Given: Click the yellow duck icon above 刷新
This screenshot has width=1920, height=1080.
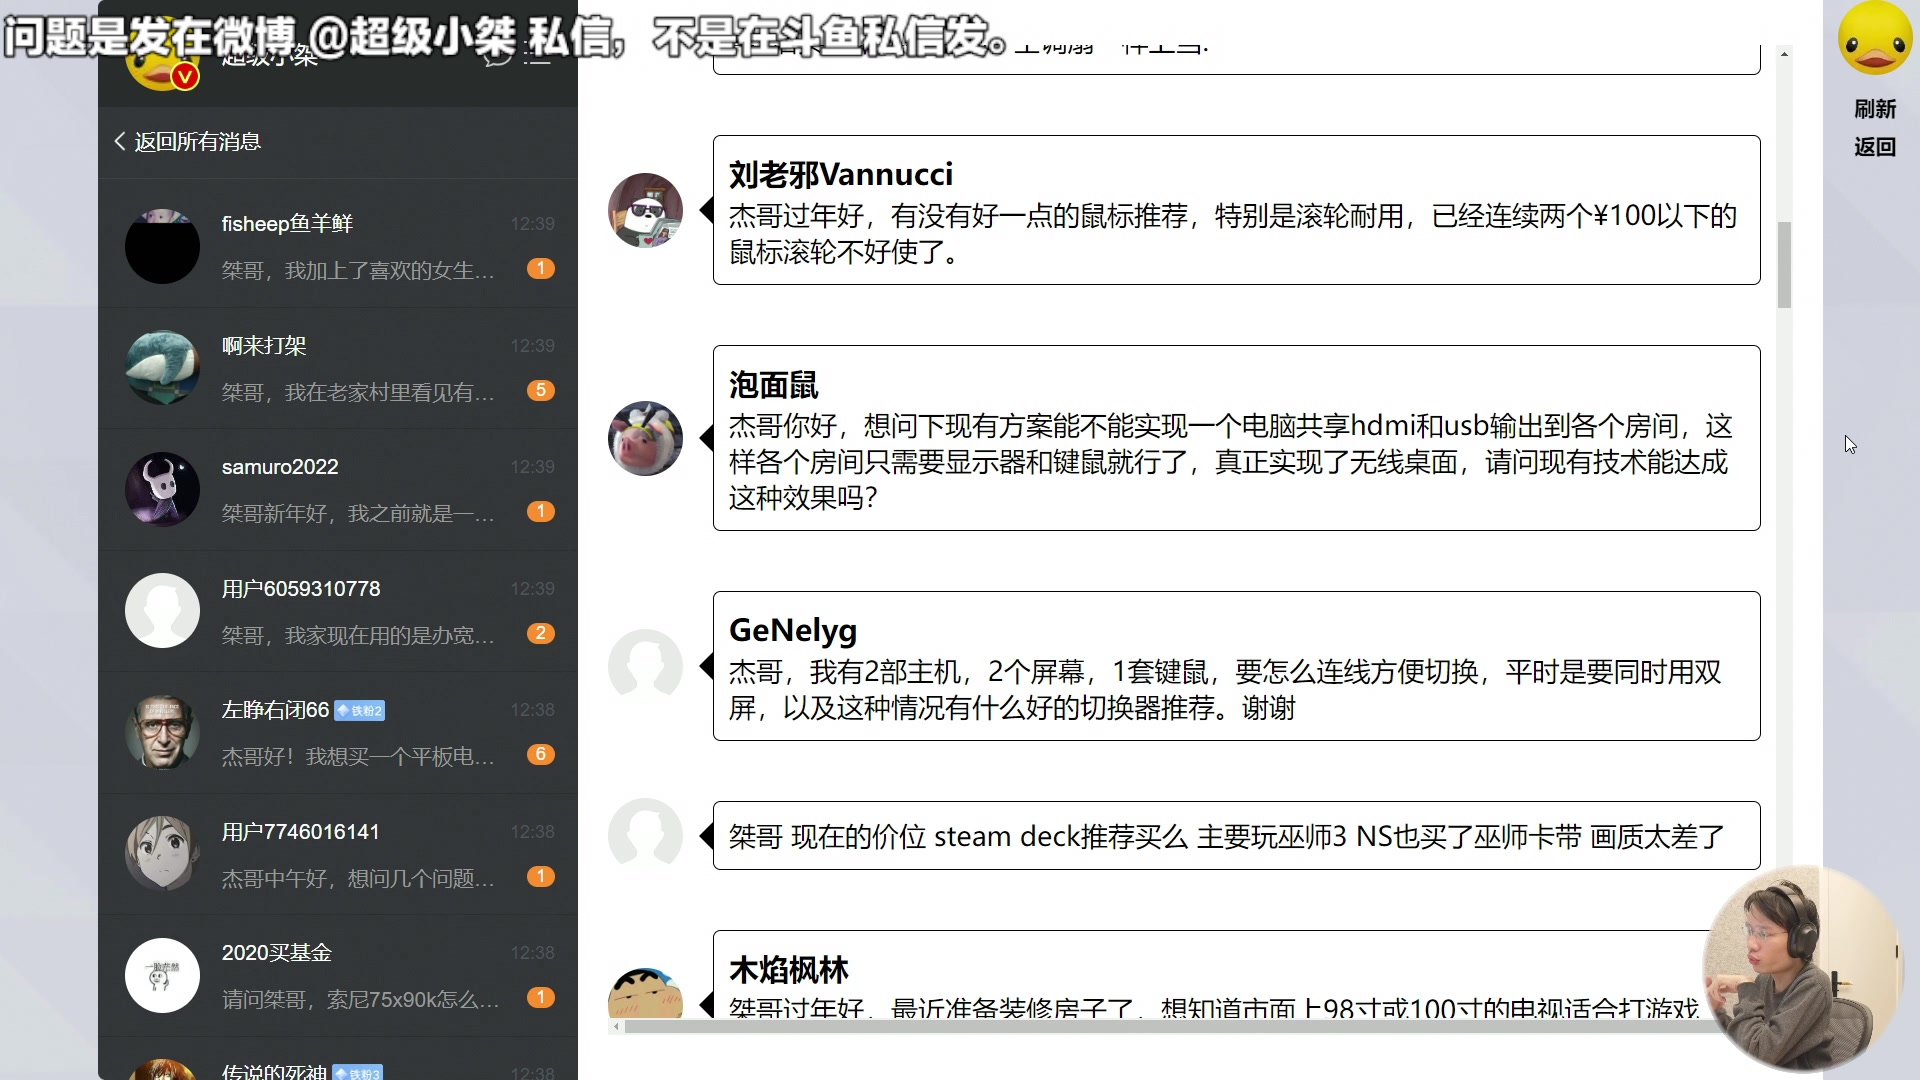Looking at the screenshot, I should [x=1875, y=38].
